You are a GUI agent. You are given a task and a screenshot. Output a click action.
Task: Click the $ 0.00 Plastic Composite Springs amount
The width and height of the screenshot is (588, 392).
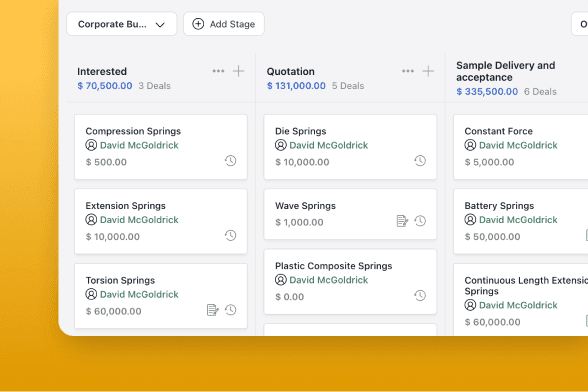pyautogui.click(x=289, y=297)
